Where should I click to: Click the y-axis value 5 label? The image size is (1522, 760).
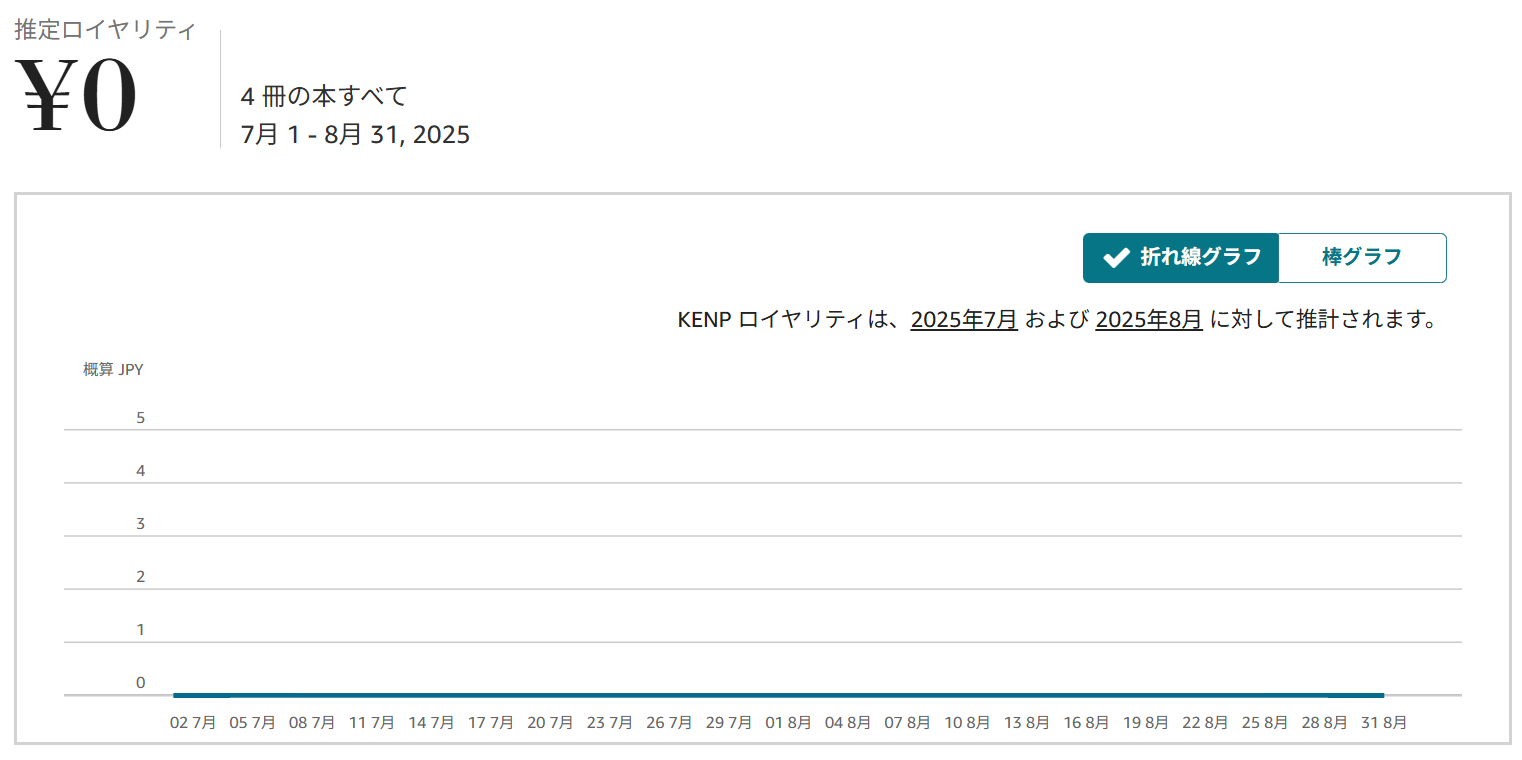[141, 418]
